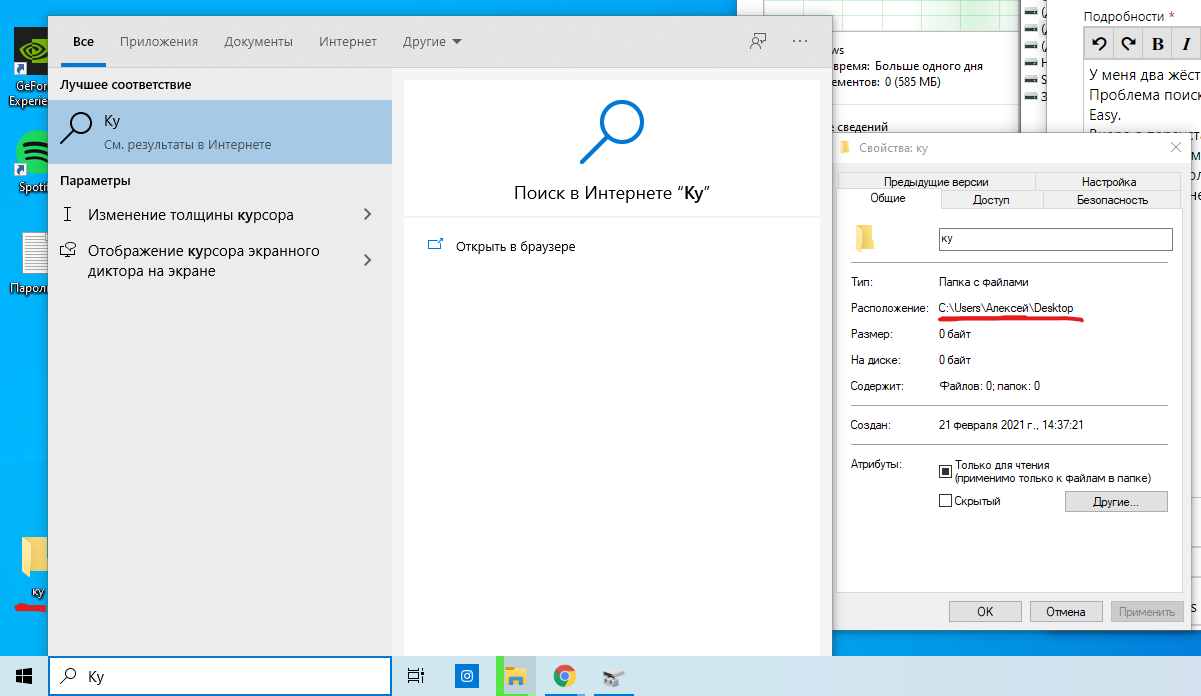1201x696 pixels.
Task: Click the OK button in Свойства dialog
Action: pyautogui.click(x=985, y=611)
